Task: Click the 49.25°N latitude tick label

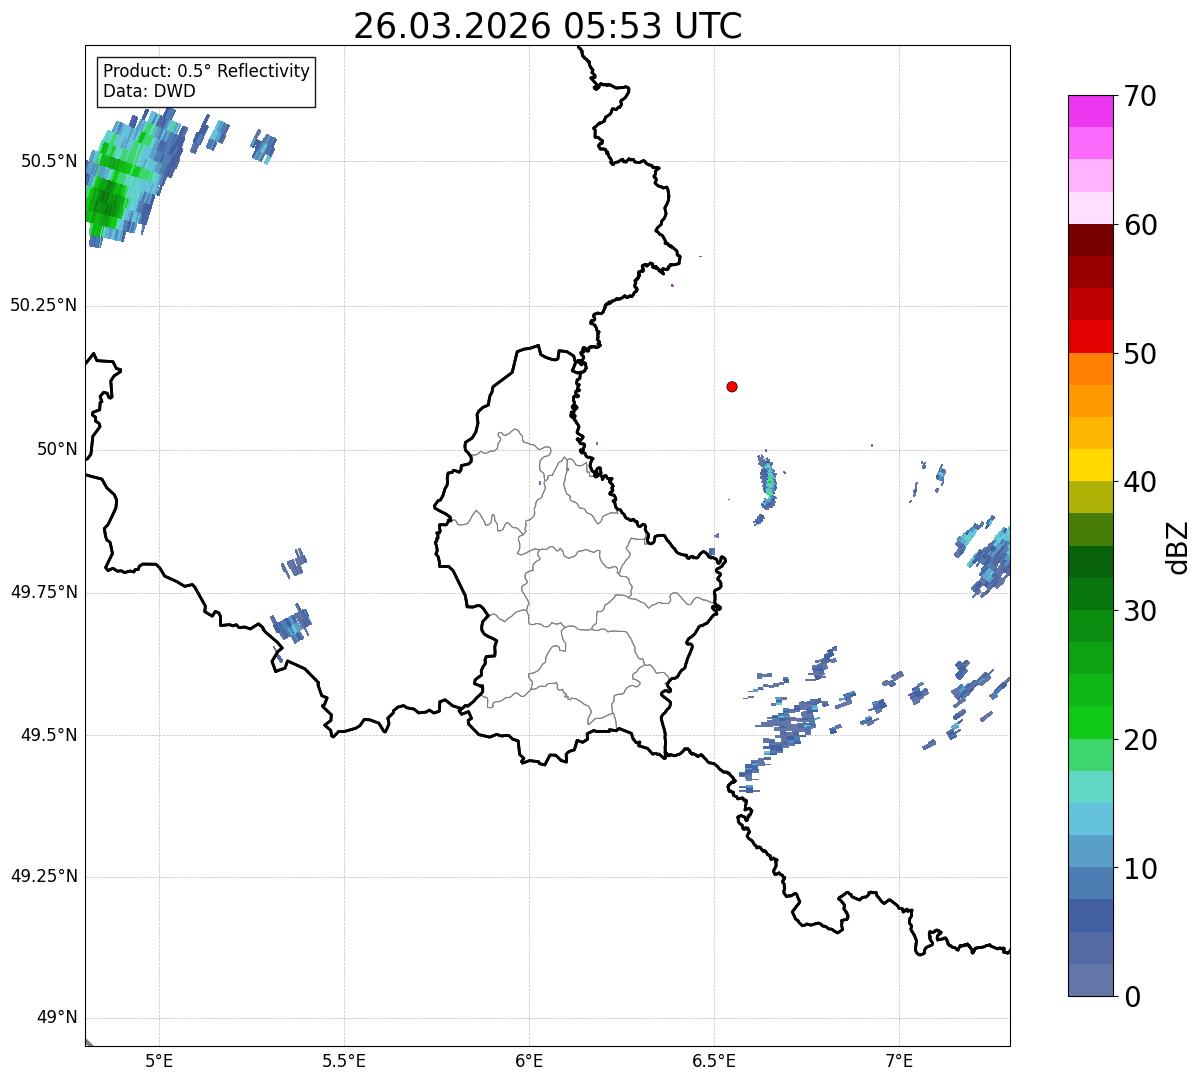Action: click(x=43, y=877)
